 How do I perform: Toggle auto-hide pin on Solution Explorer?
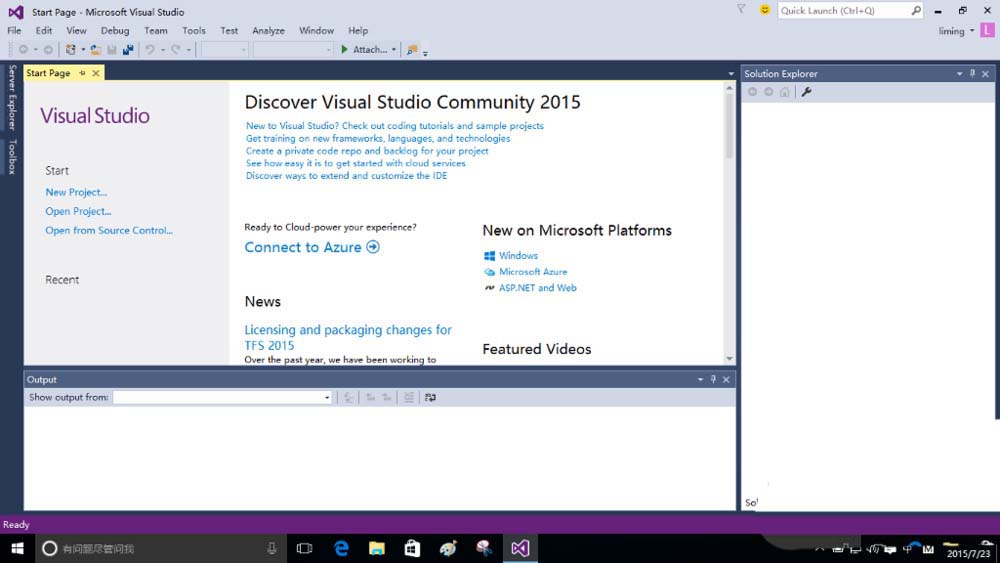click(972, 74)
